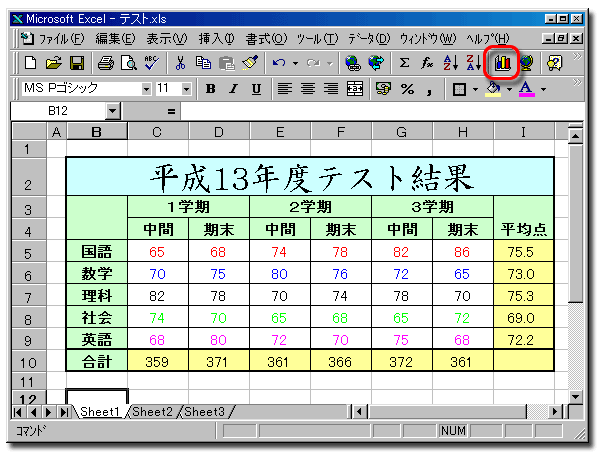Apply Currency Style format icon
600x456 pixels.
click(383, 89)
